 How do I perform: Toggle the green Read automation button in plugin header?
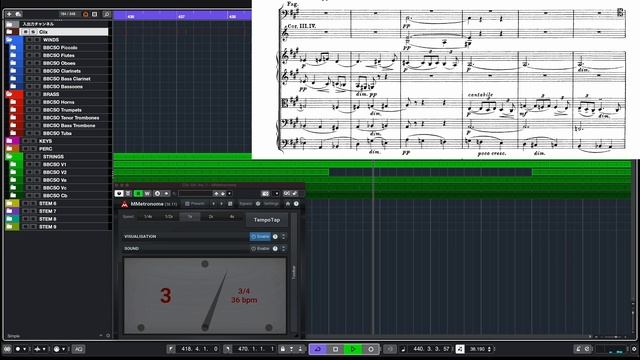coord(138,193)
